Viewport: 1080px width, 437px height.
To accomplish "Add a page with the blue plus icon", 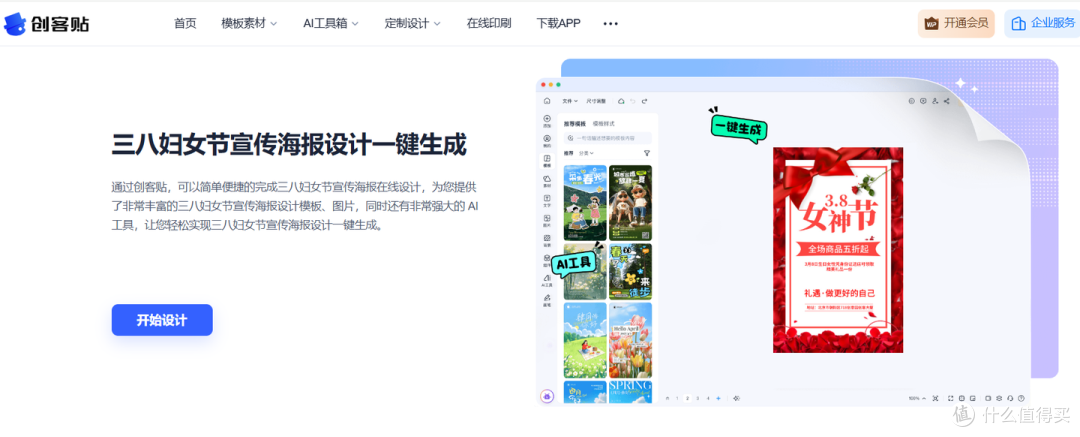I will [718, 398].
